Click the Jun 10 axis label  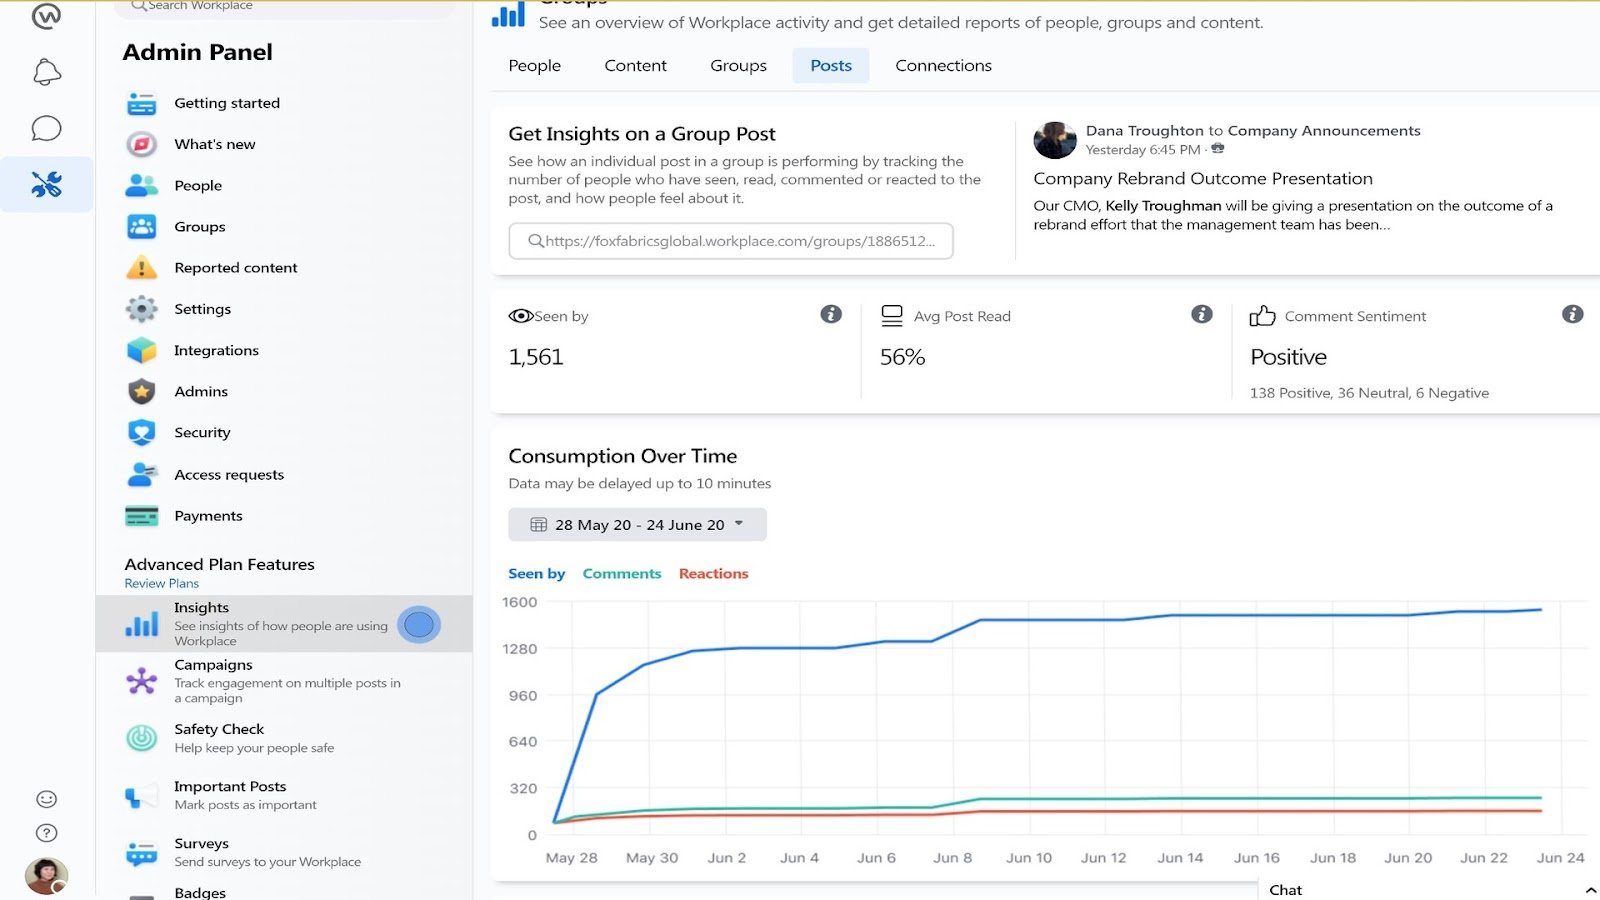pyautogui.click(x=1029, y=858)
